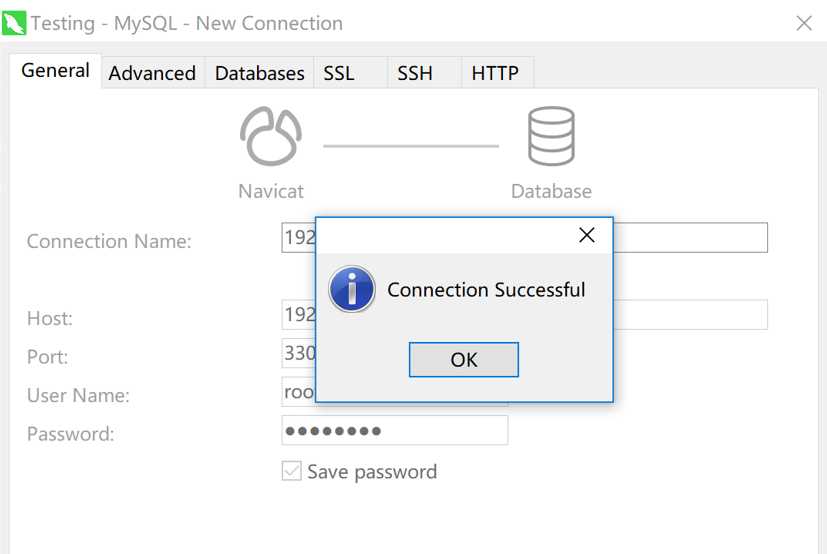Open the HTTP tab
Image resolution: width=827 pixels, height=554 pixels.
pyautogui.click(x=495, y=73)
